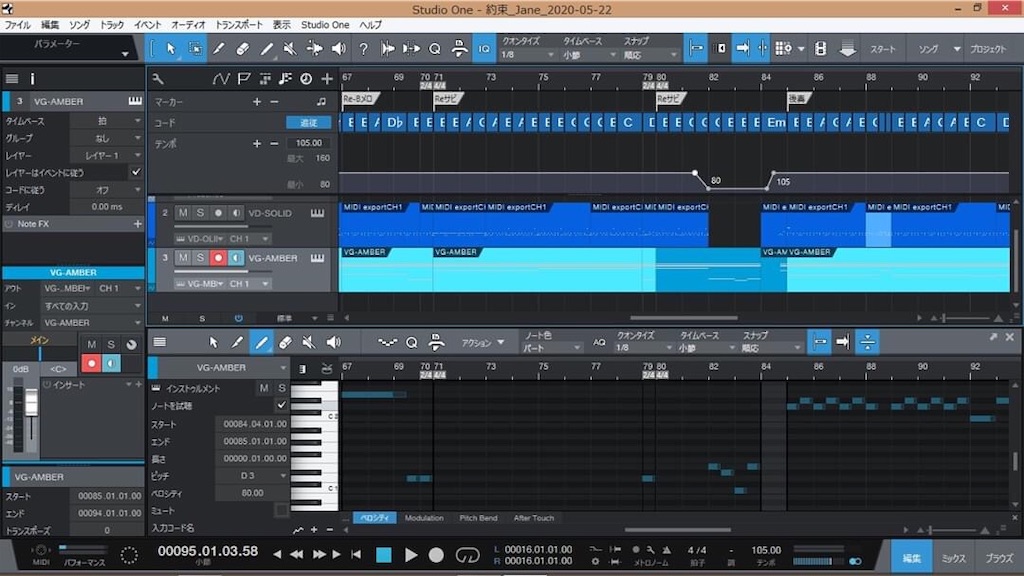Click the drum view icon in editor
The height and width of the screenshot is (576, 1024).
point(327,369)
